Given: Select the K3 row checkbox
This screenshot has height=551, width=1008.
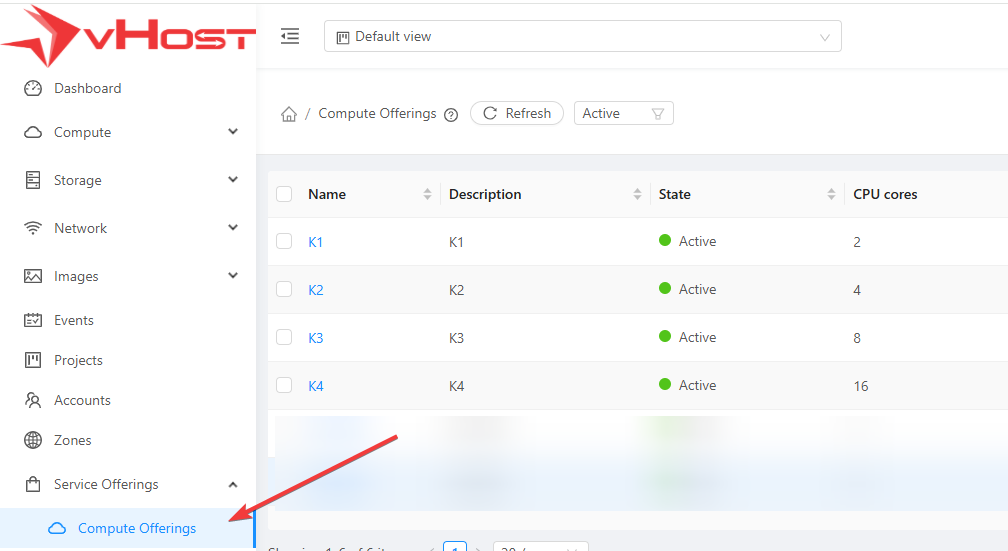Looking at the screenshot, I should tap(284, 337).
